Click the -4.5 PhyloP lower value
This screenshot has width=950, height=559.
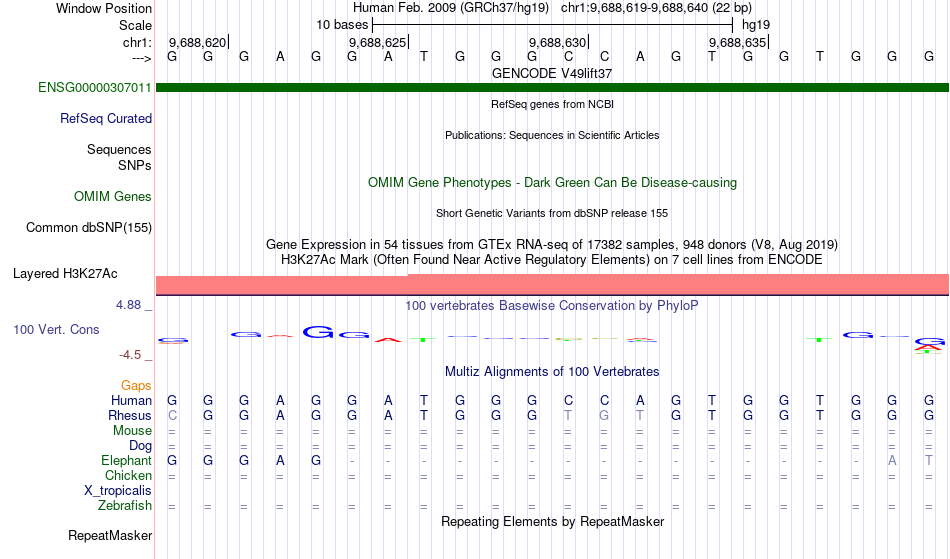(130, 355)
